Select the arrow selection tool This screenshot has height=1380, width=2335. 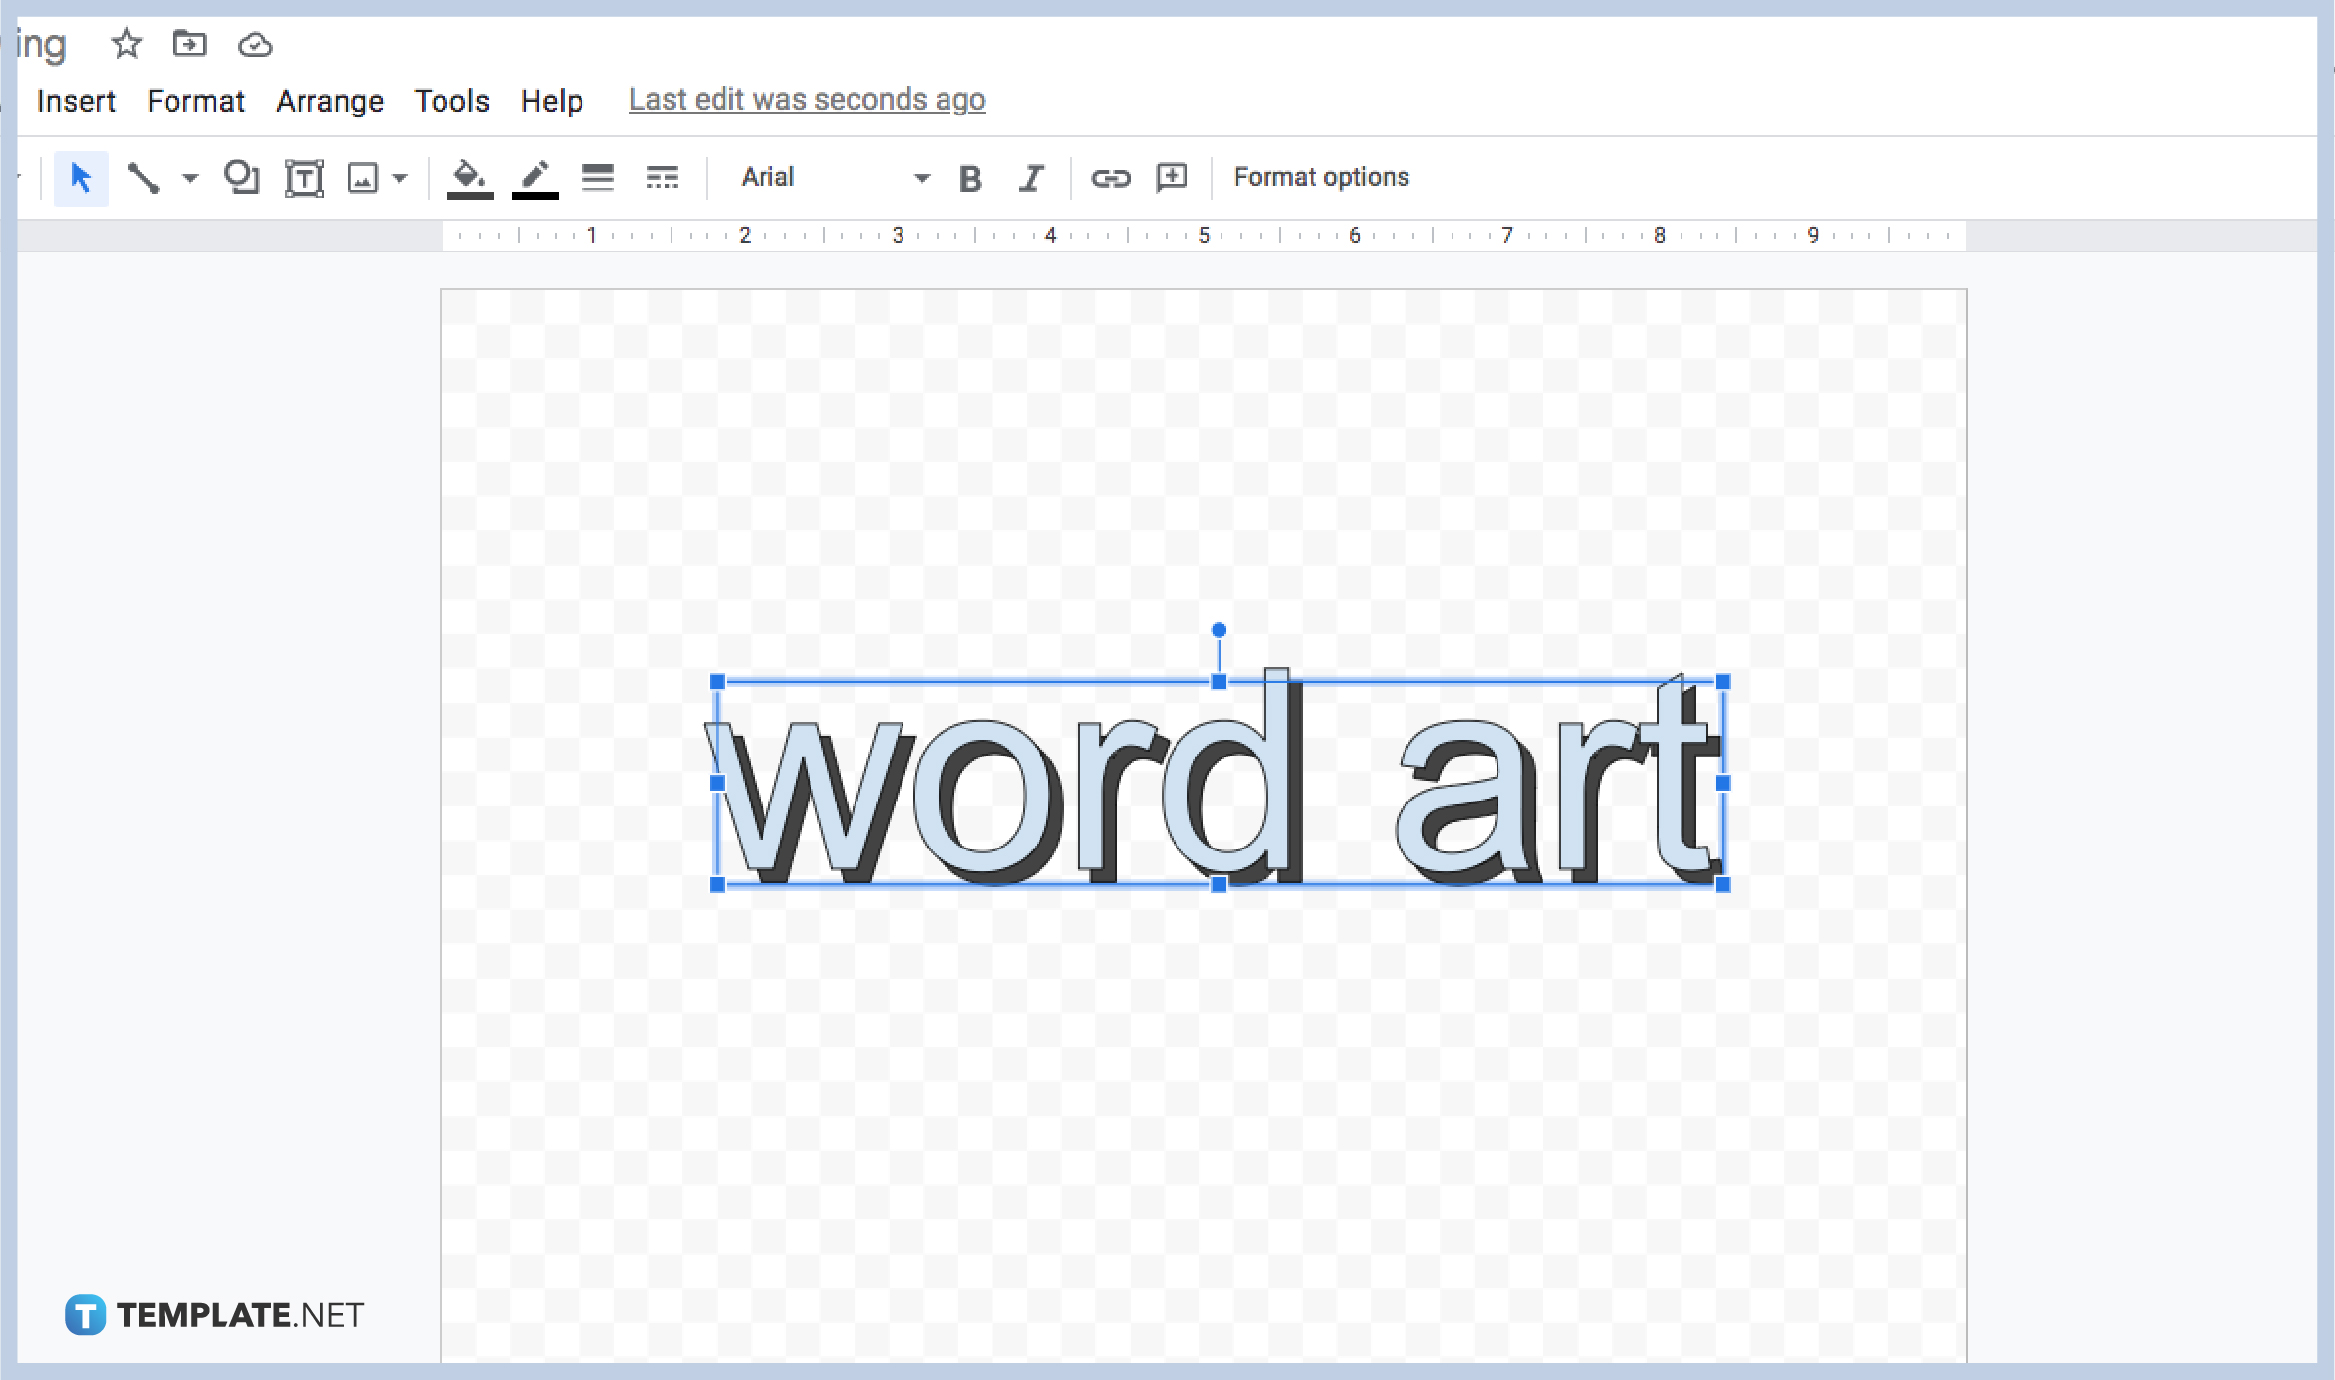click(81, 177)
